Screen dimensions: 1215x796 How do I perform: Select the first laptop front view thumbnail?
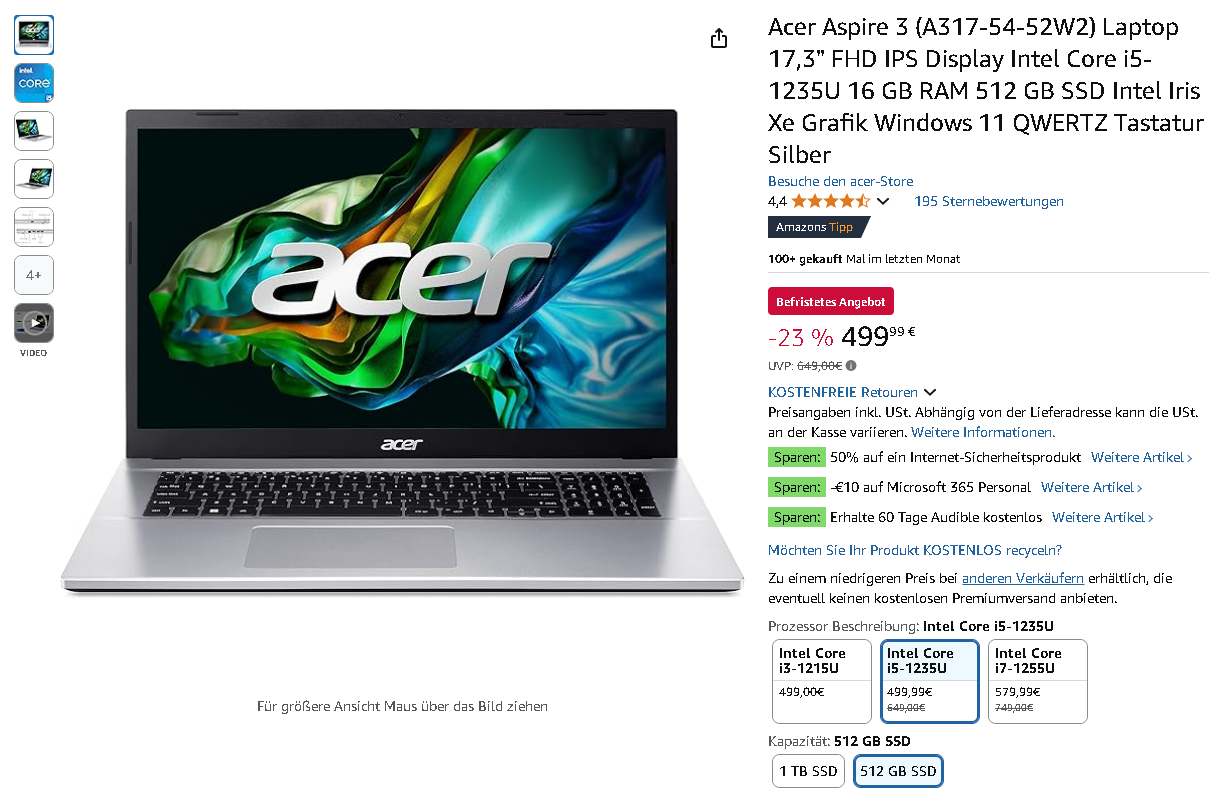[x=34, y=35]
